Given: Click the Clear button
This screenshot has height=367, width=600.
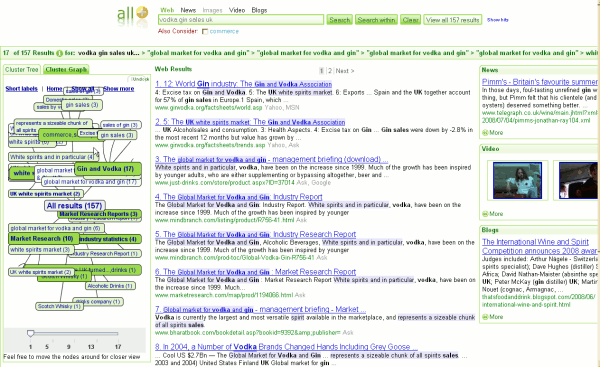Looking at the screenshot, I should pyautogui.click(x=411, y=20).
